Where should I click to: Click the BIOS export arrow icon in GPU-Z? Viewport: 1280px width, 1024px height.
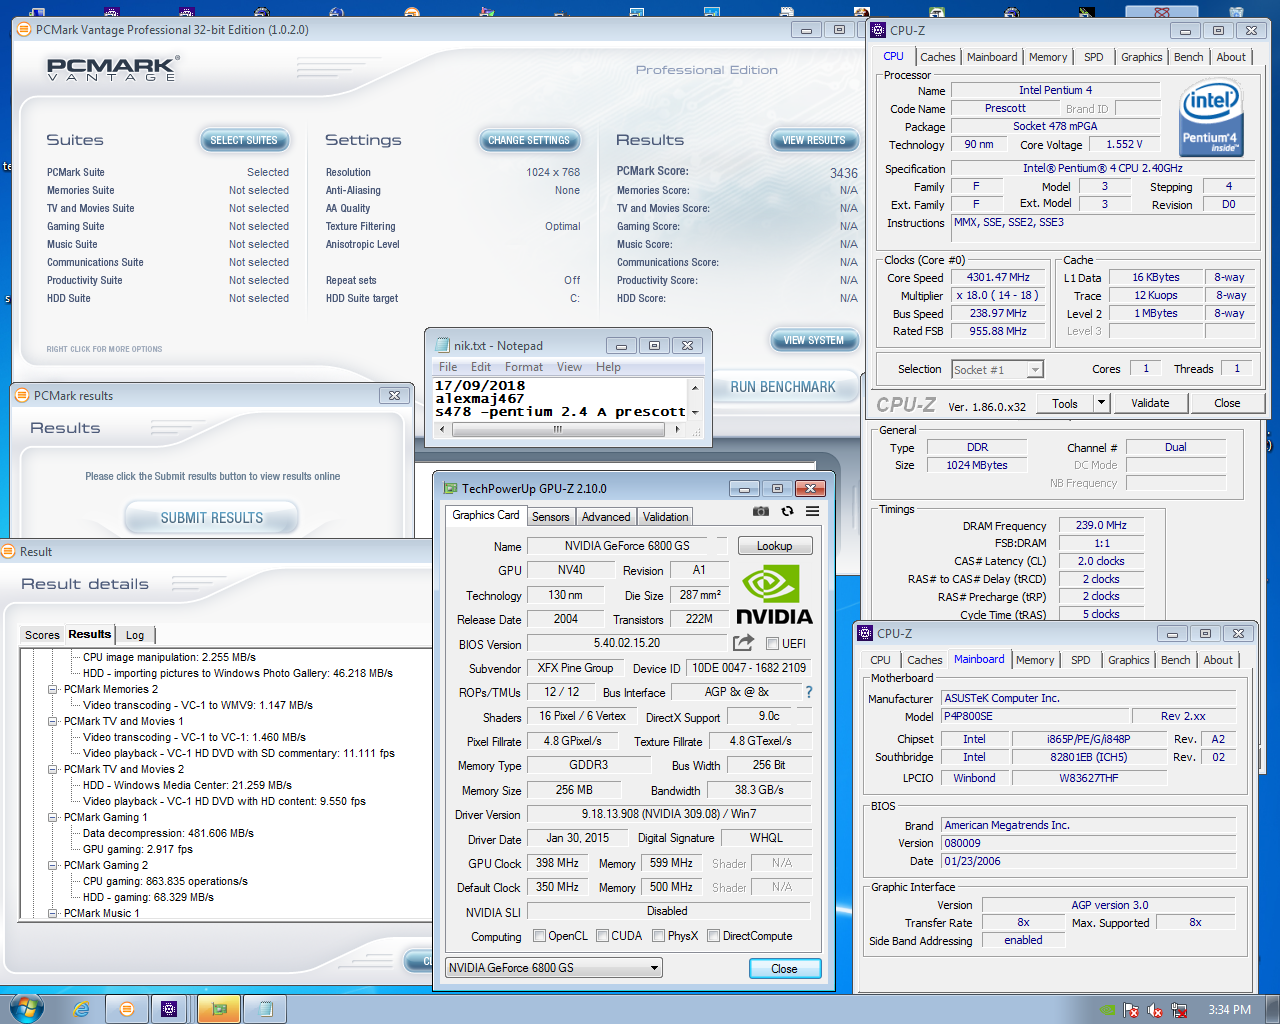point(743,643)
